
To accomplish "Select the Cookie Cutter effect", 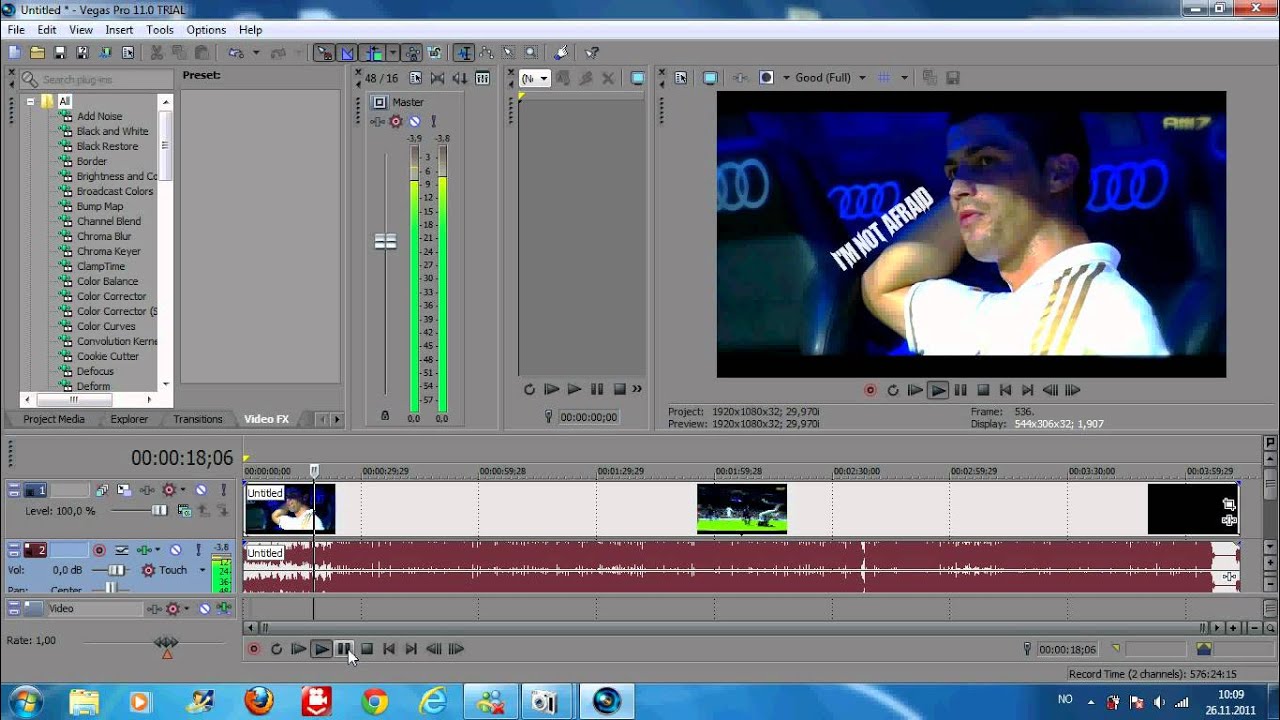I will 108,356.
